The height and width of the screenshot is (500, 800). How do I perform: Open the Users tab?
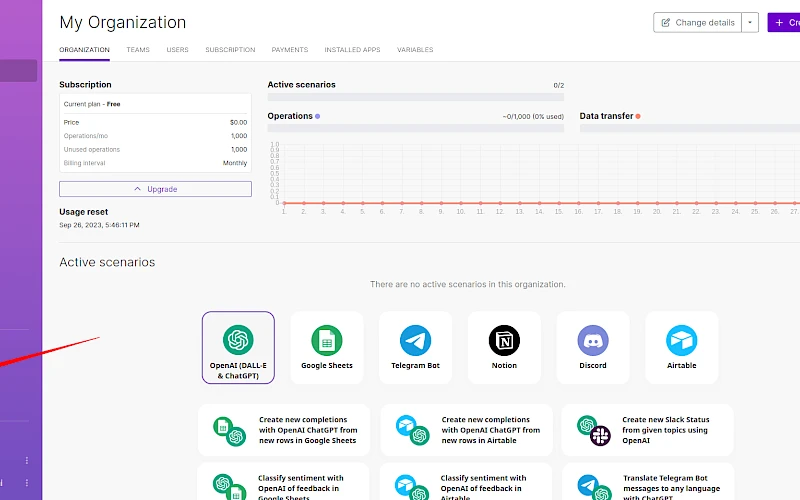click(178, 49)
